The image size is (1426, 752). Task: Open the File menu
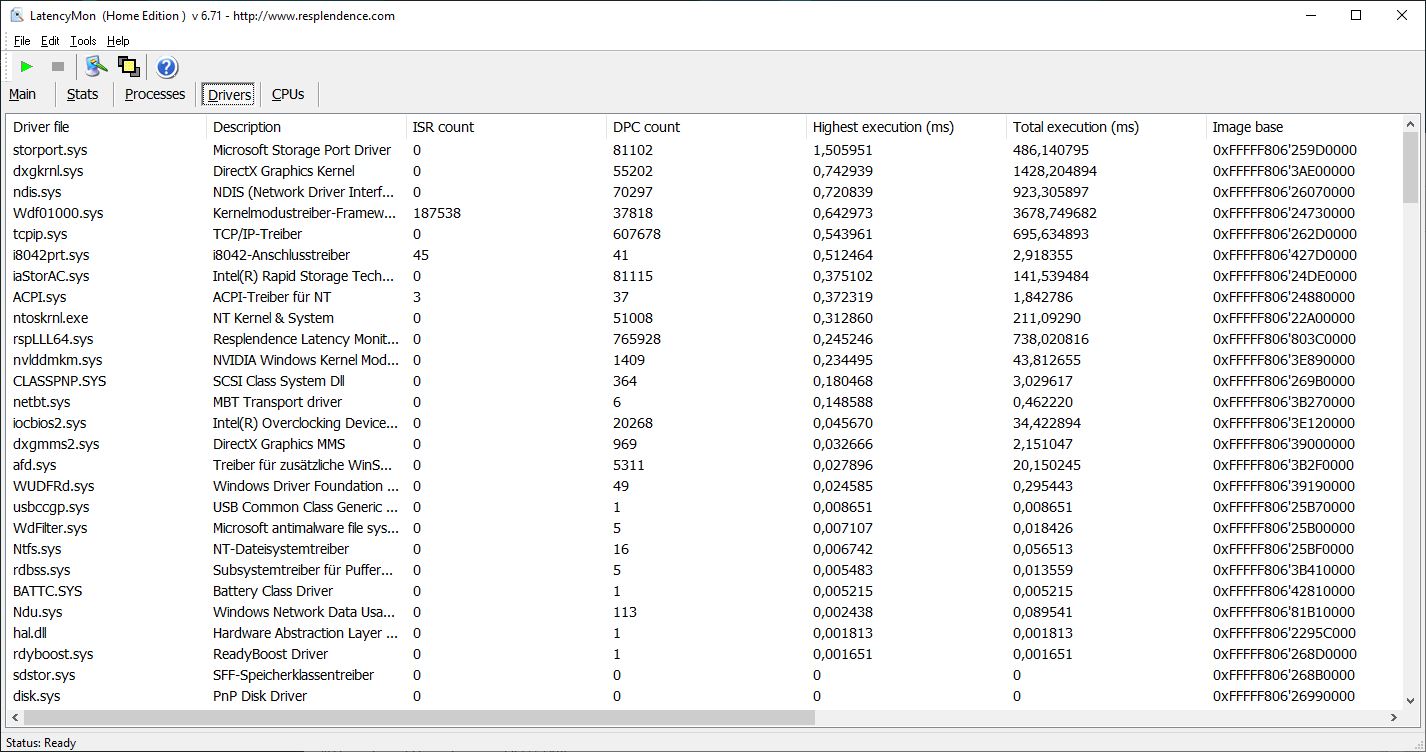click(x=22, y=41)
